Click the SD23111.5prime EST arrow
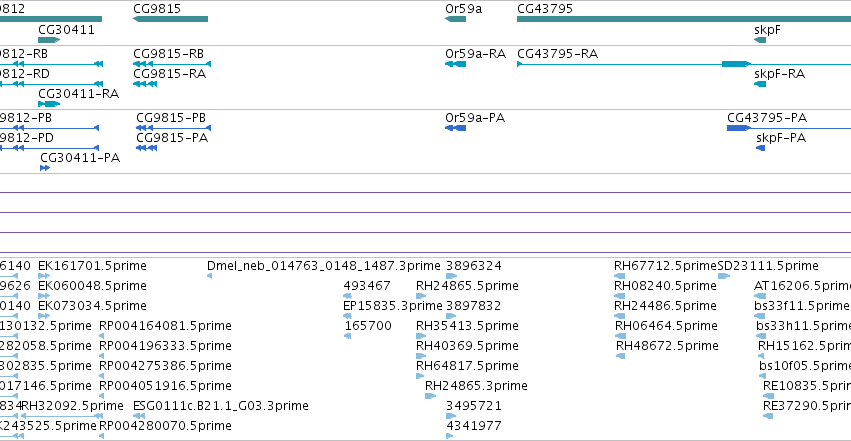Image resolution: width=851 pixels, height=441 pixels. pos(724,276)
